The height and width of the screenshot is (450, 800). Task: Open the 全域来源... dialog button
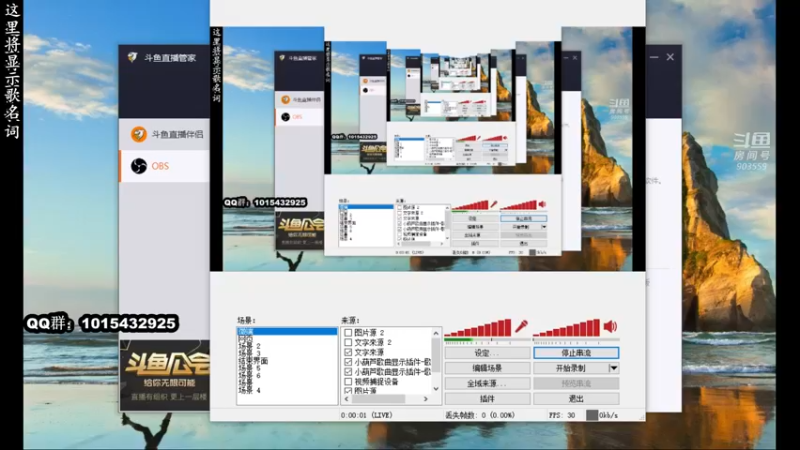coord(487,383)
